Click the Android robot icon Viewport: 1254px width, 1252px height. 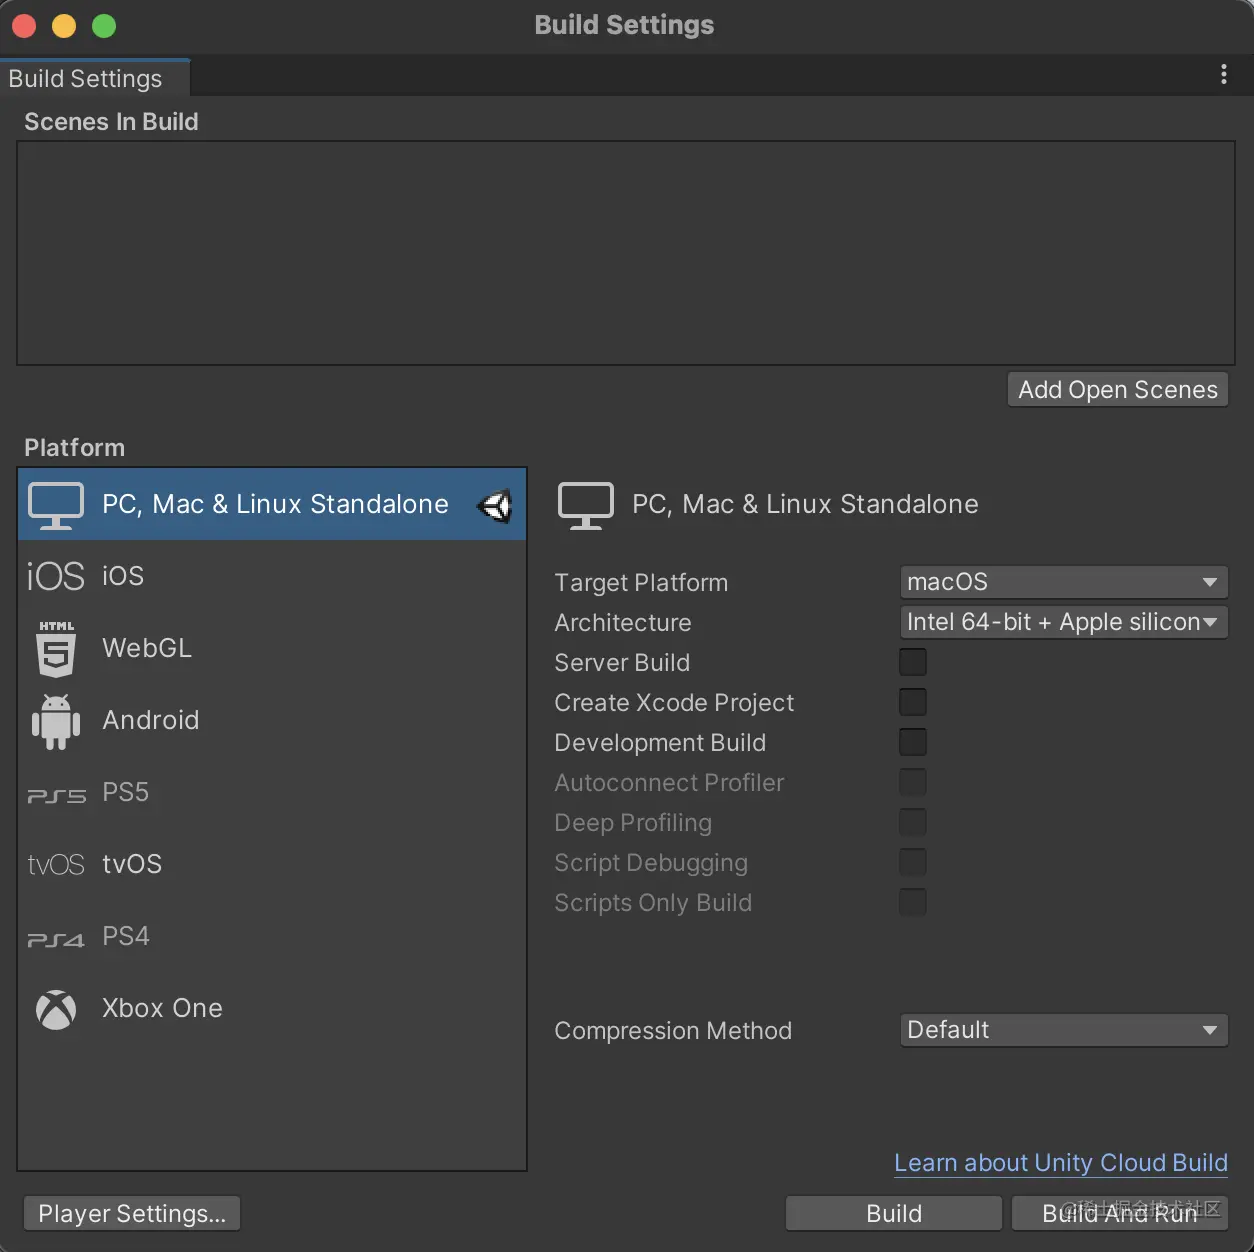(56, 721)
